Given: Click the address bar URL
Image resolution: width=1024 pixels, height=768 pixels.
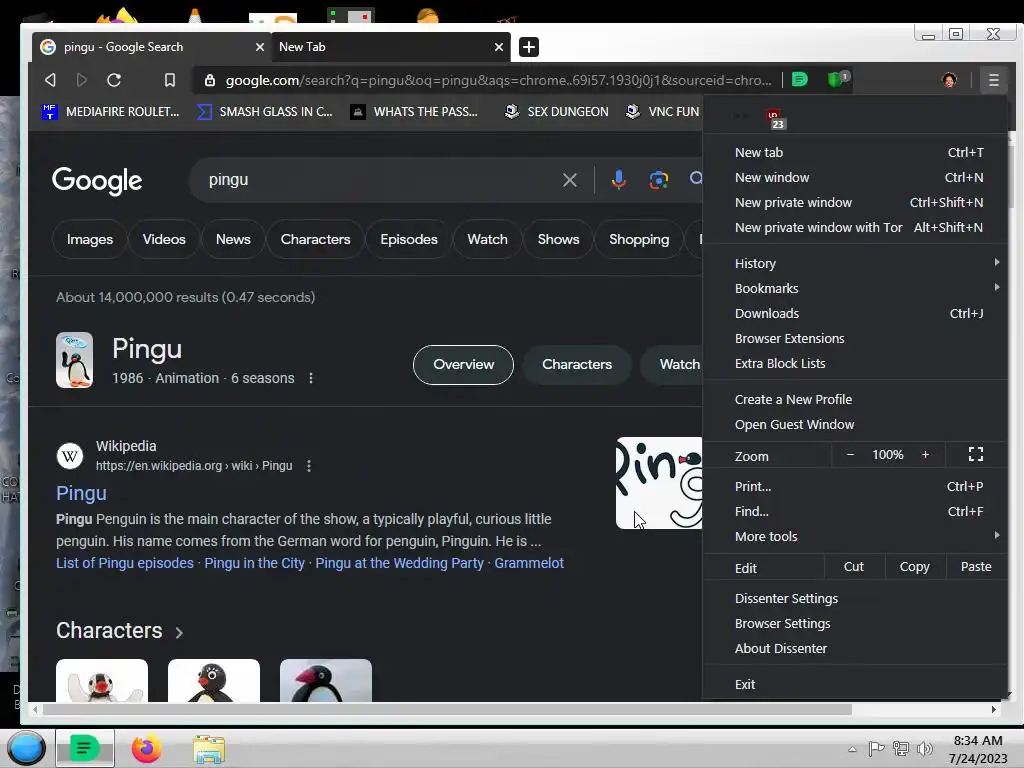Looking at the screenshot, I should coord(498,80).
